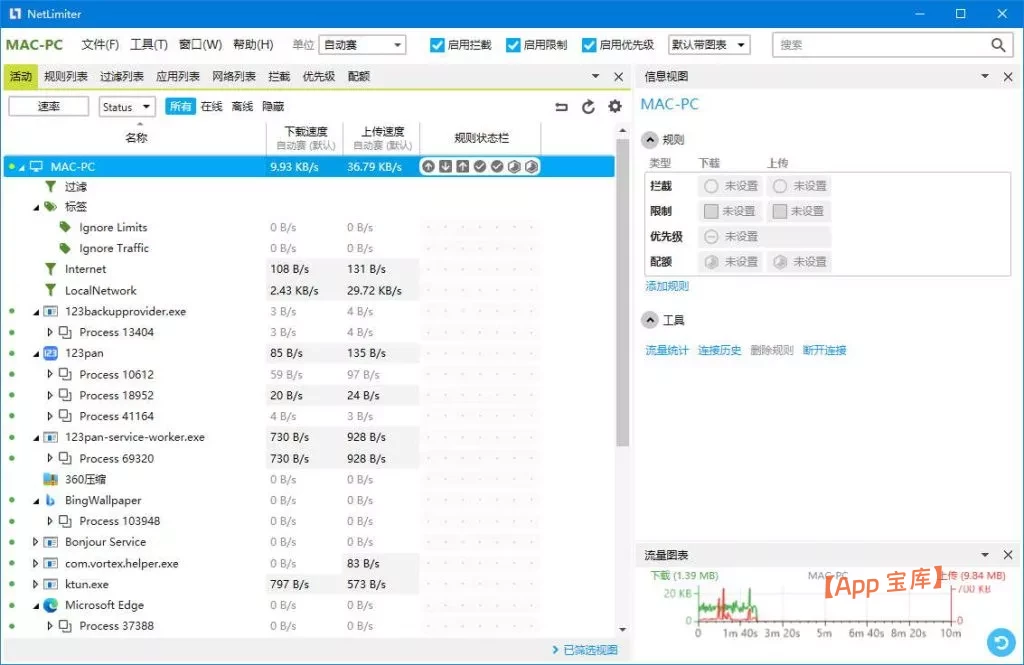
Task: Click the activity list vertical scrollbar thumb
Action: coord(622,293)
